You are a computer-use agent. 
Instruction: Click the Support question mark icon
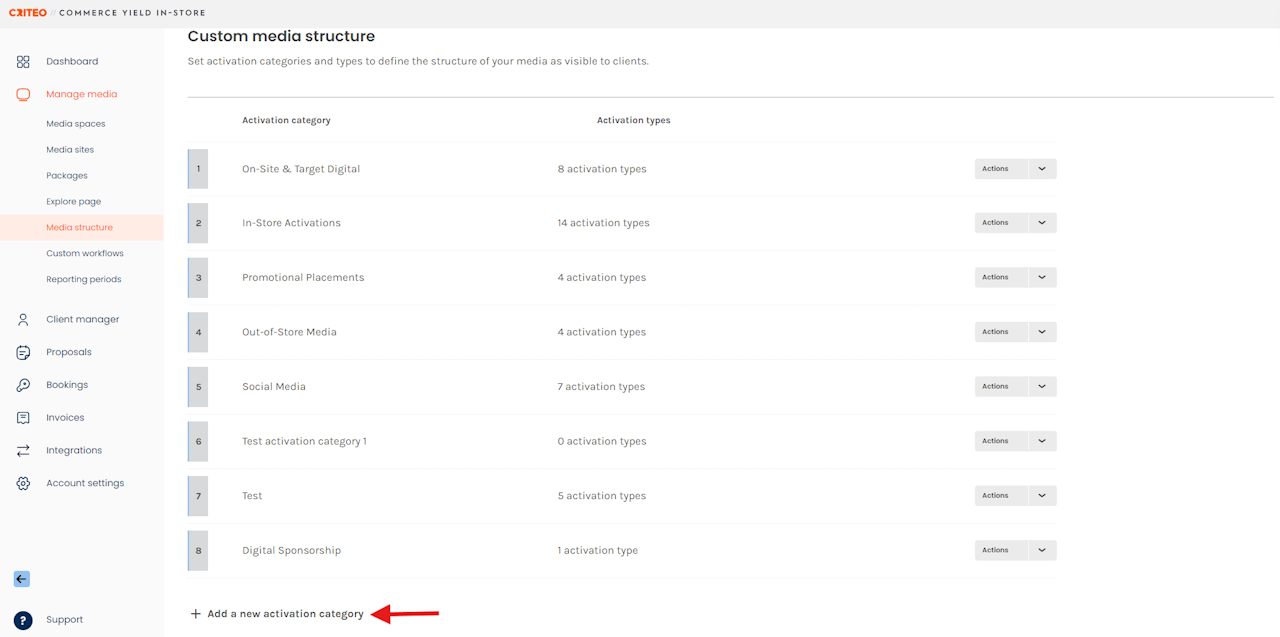point(23,620)
